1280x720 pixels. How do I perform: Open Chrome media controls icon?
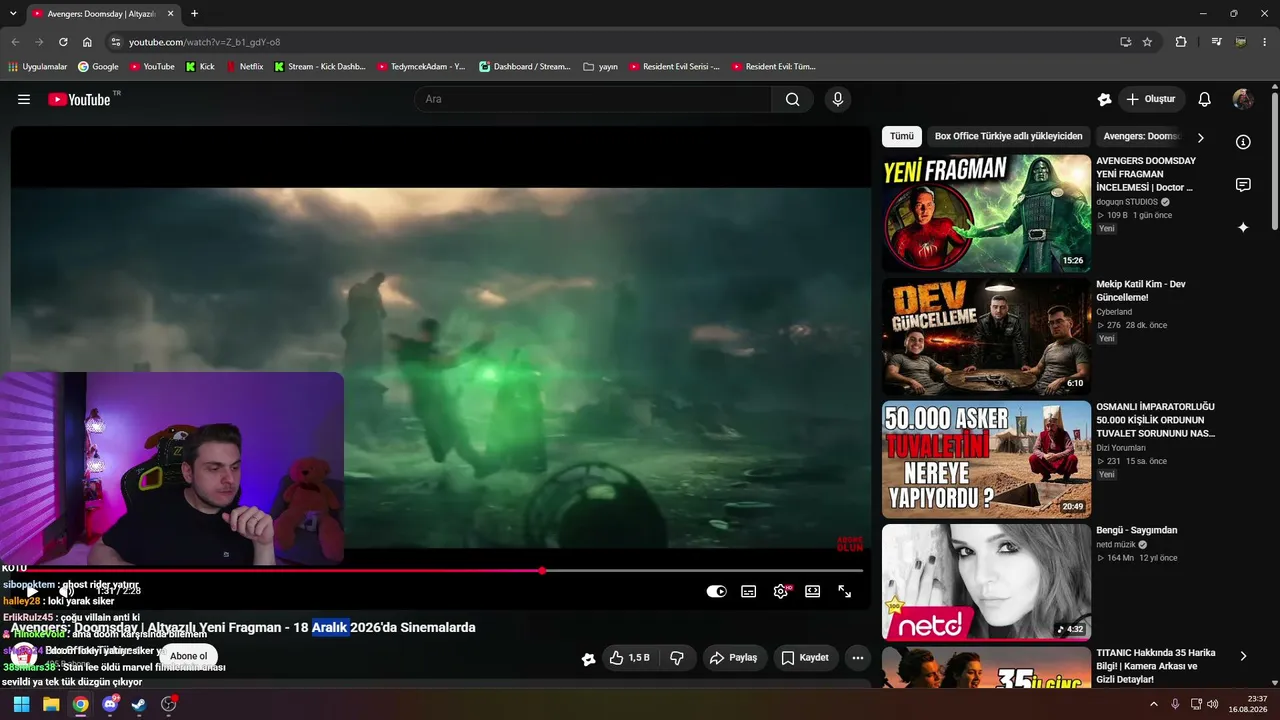(1216, 42)
